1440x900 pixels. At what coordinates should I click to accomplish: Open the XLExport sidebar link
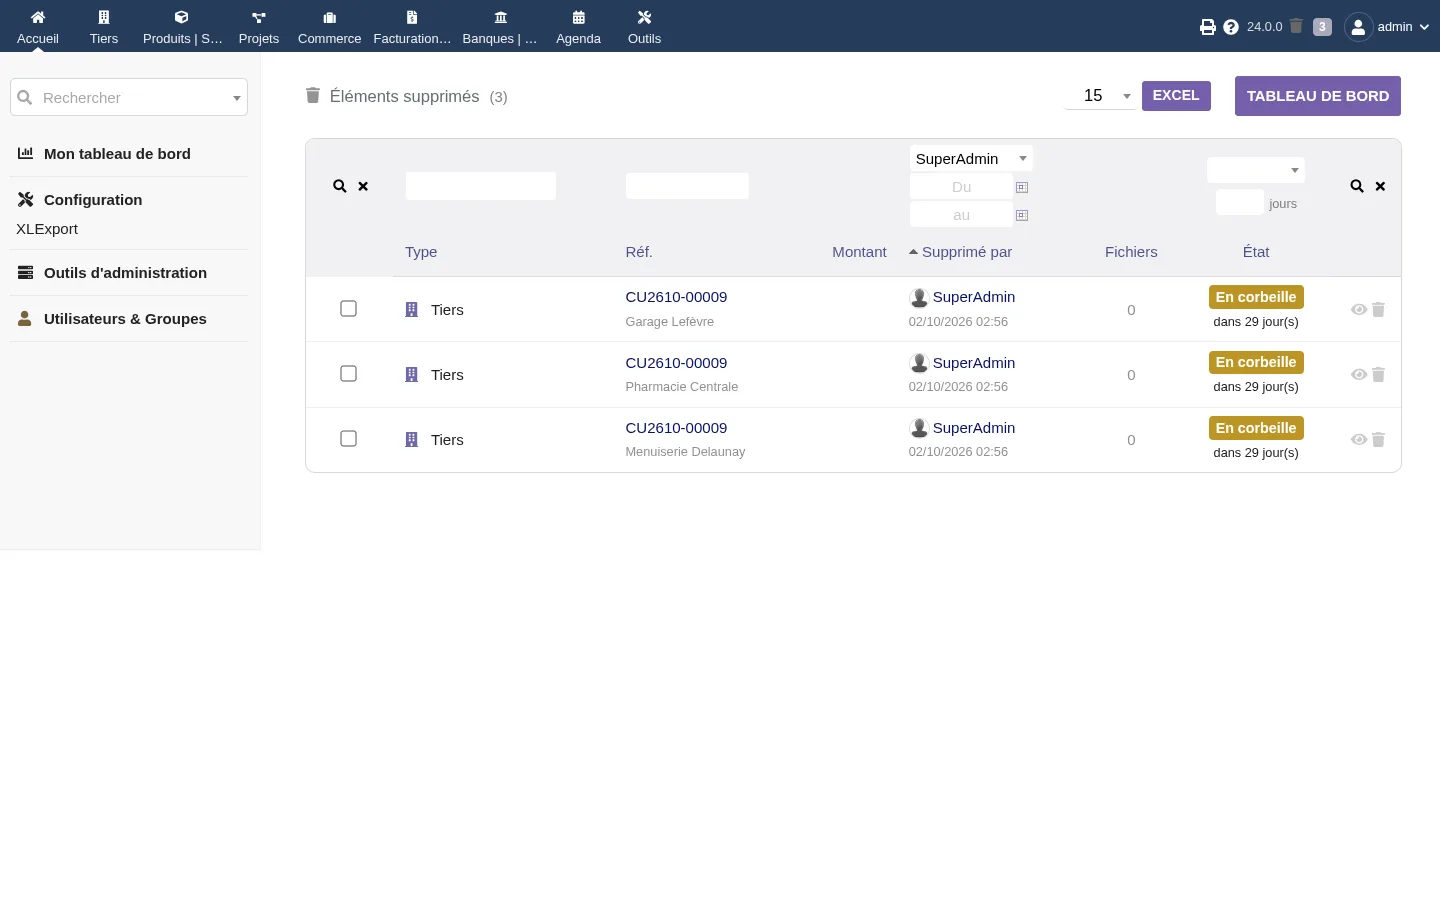47,229
